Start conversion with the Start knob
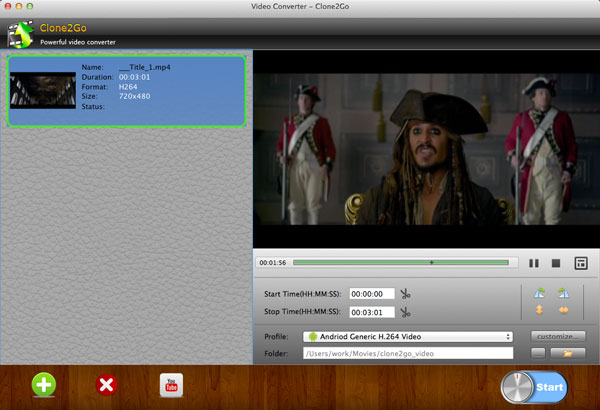Screen dimensions: 600x410 tap(534, 387)
